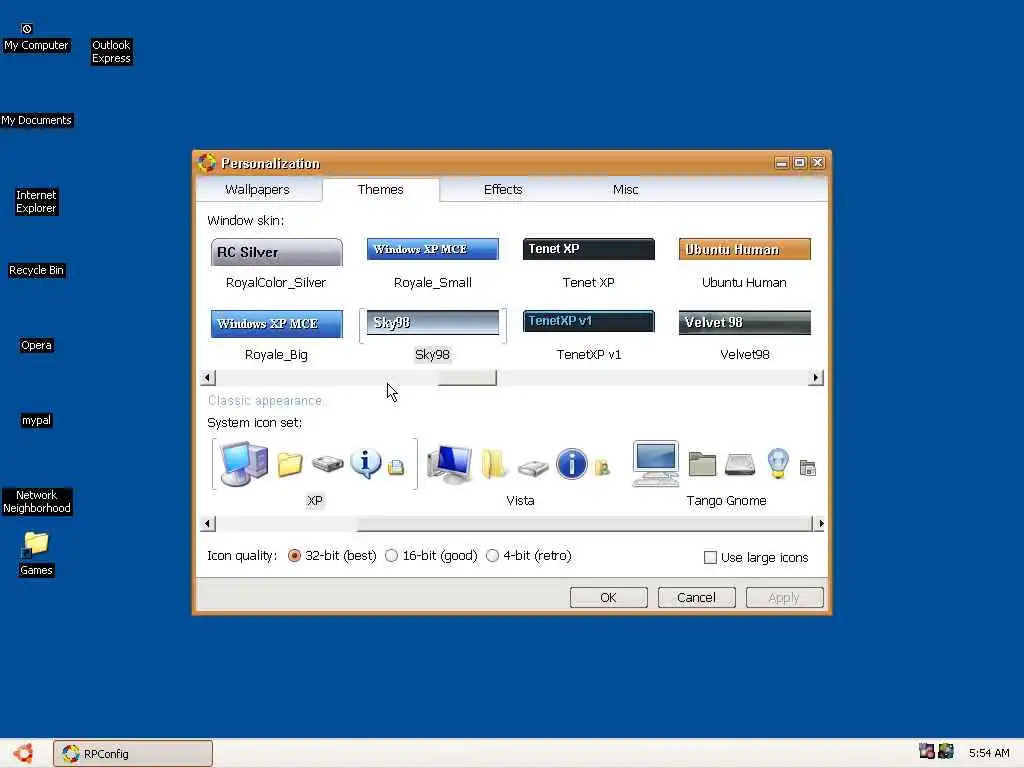Switch to the Wallpapers tab
This screenshot has height=768, width=1024.
[x=257, y=189]
